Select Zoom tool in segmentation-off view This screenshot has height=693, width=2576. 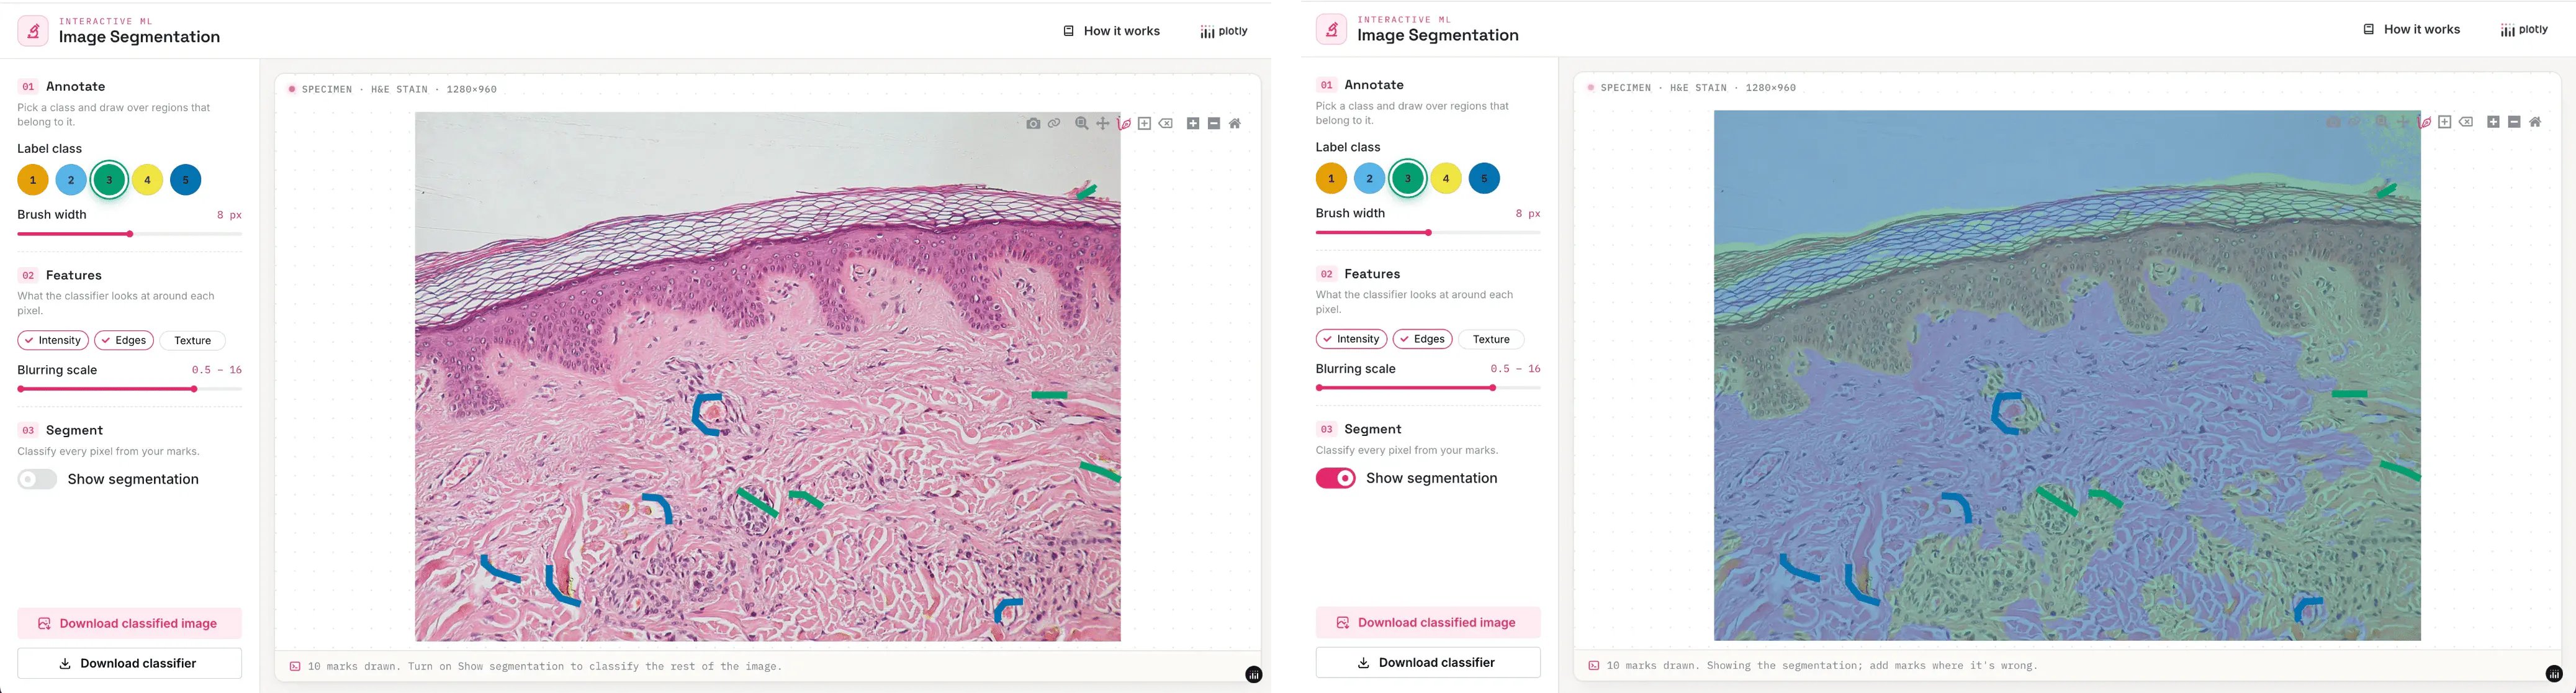click(1081, 124)
